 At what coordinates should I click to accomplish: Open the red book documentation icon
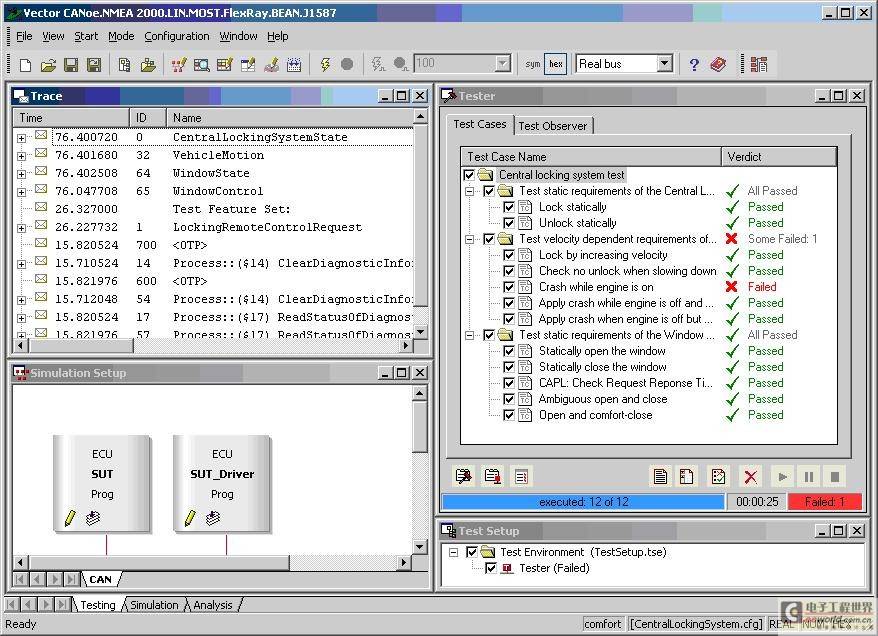coord(718,64)
